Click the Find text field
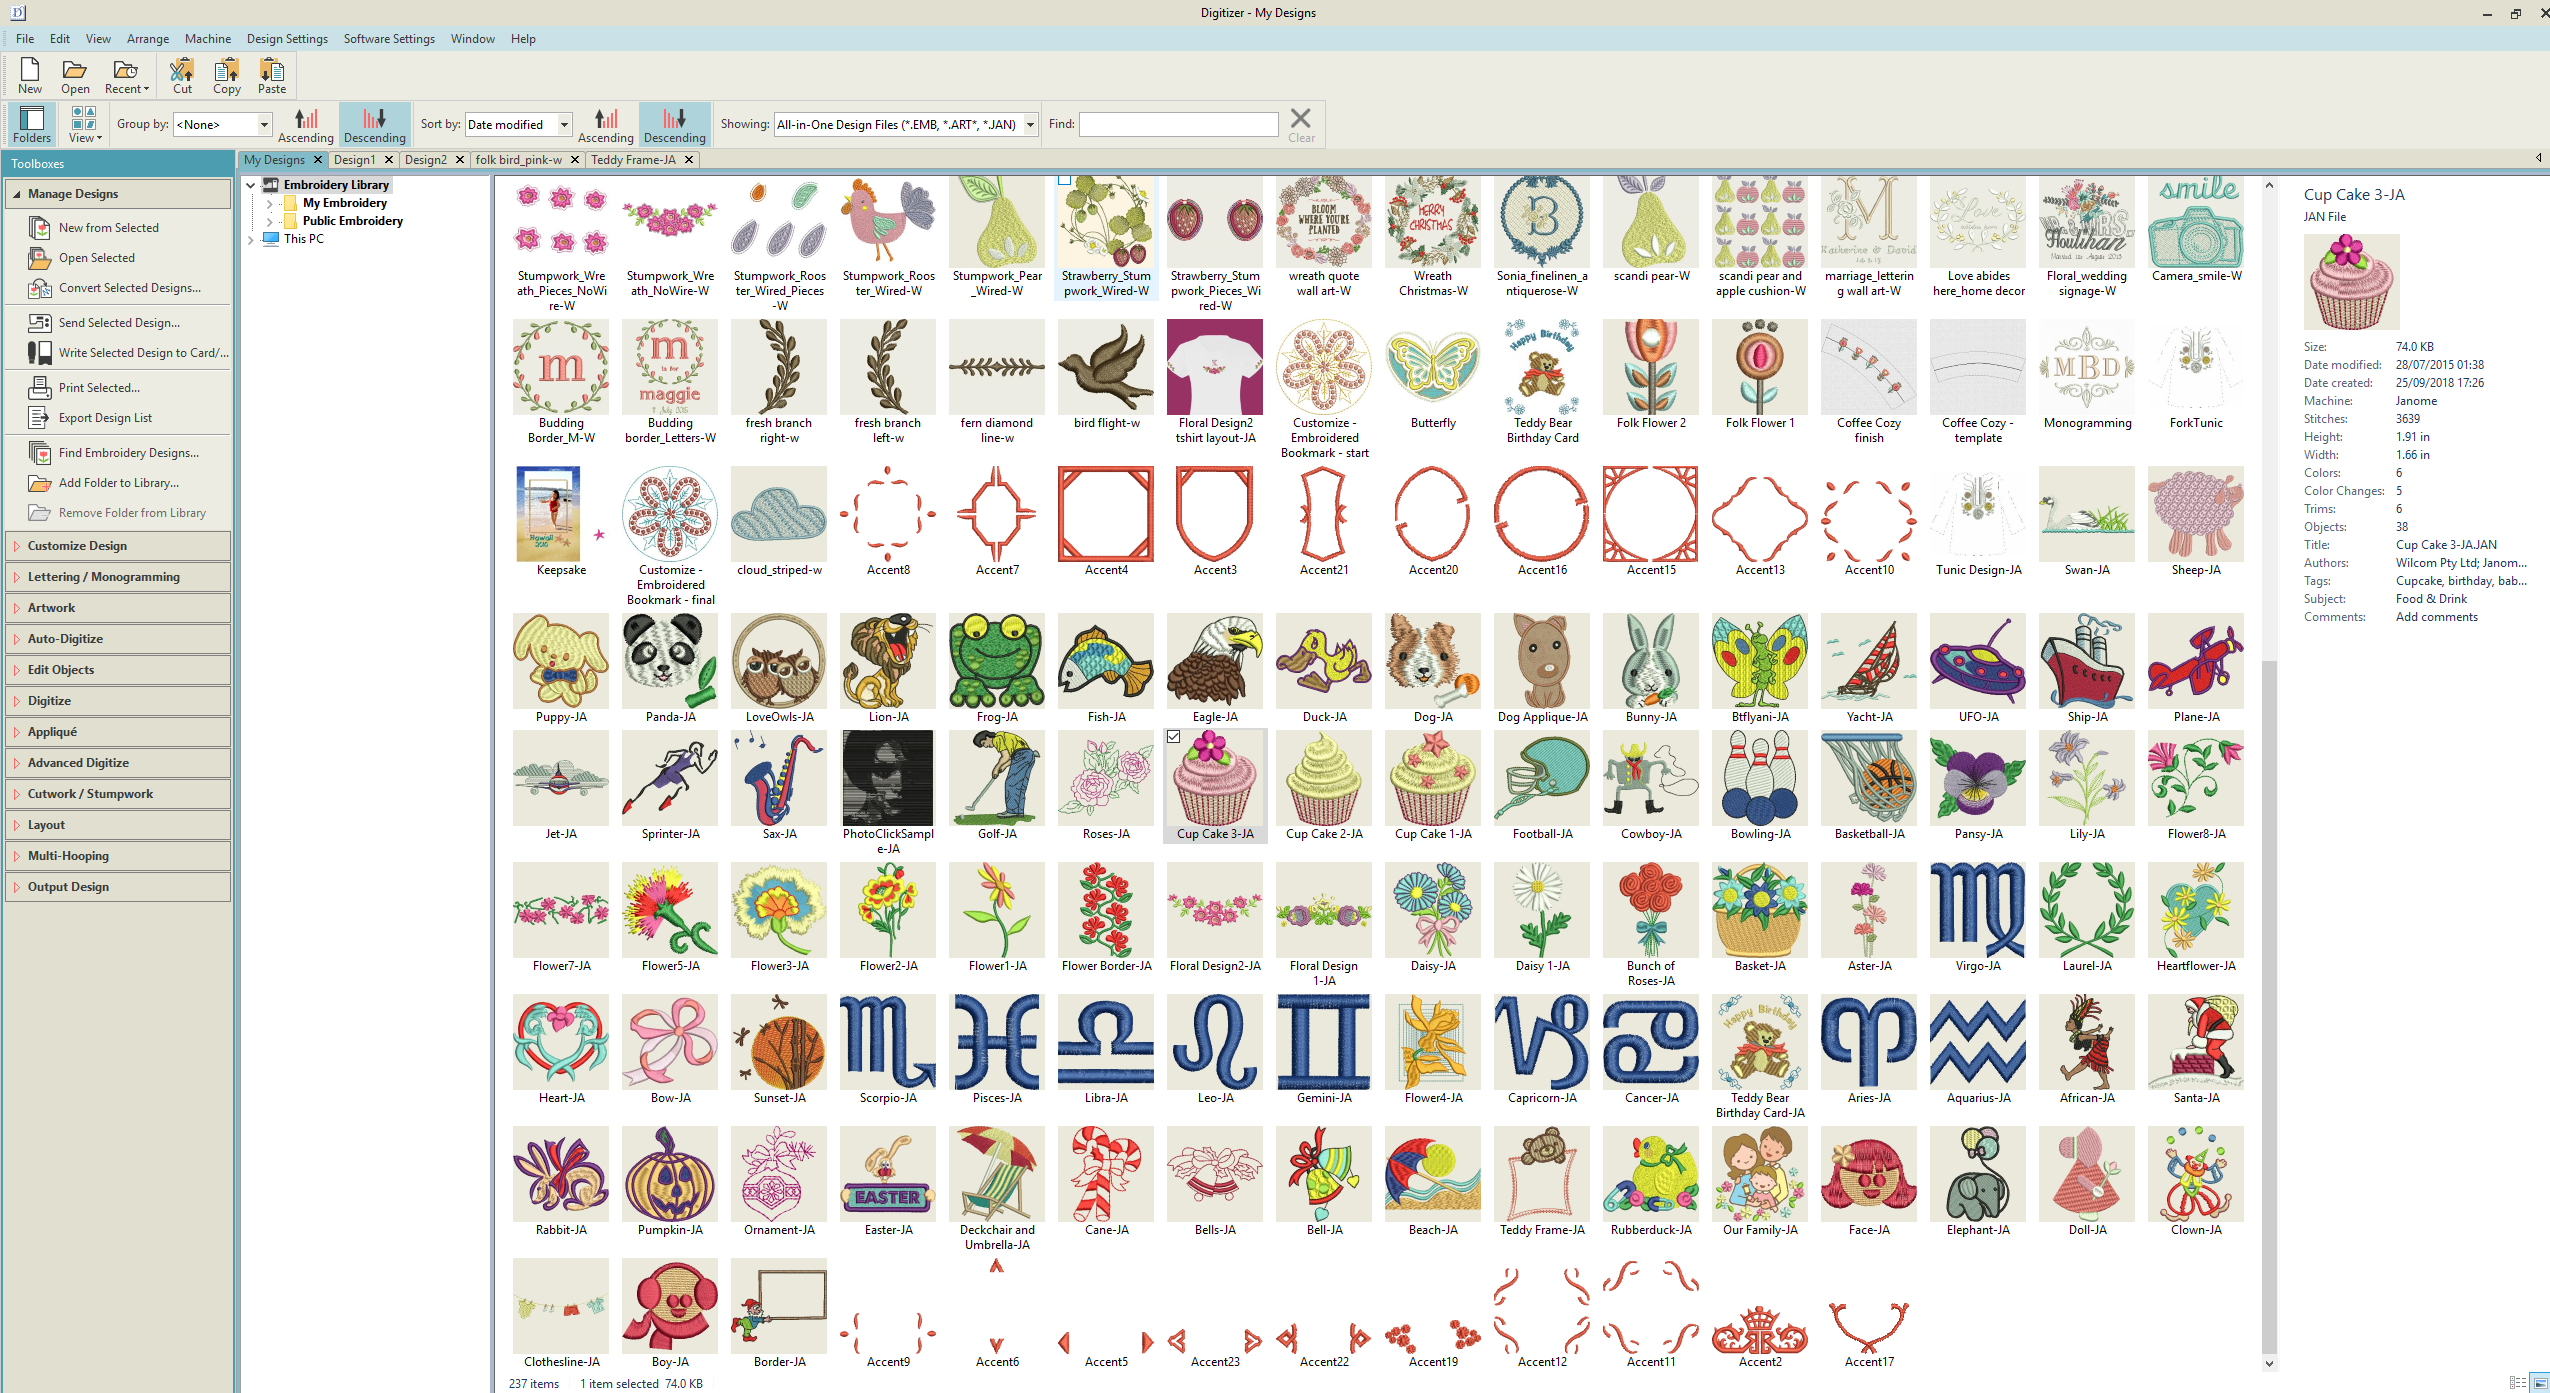This screenshot has height=1393, width=2550. [x=1178, y=125]
